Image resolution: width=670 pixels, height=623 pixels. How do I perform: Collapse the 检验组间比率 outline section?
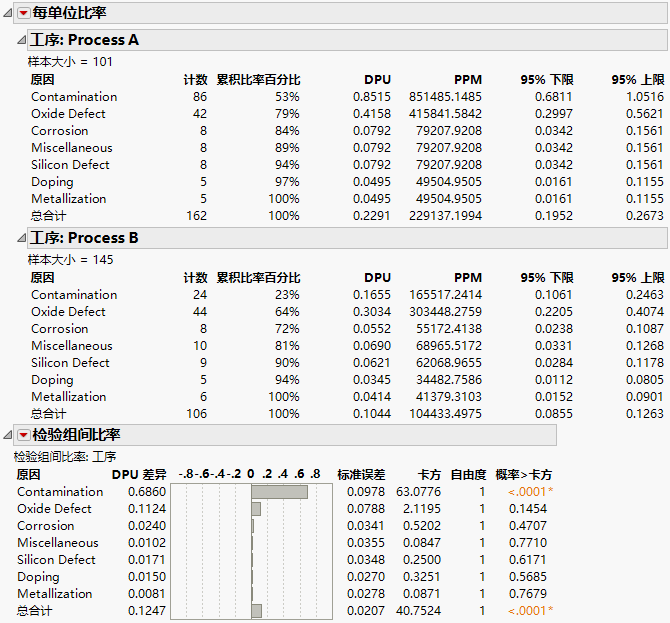[7, 435]
